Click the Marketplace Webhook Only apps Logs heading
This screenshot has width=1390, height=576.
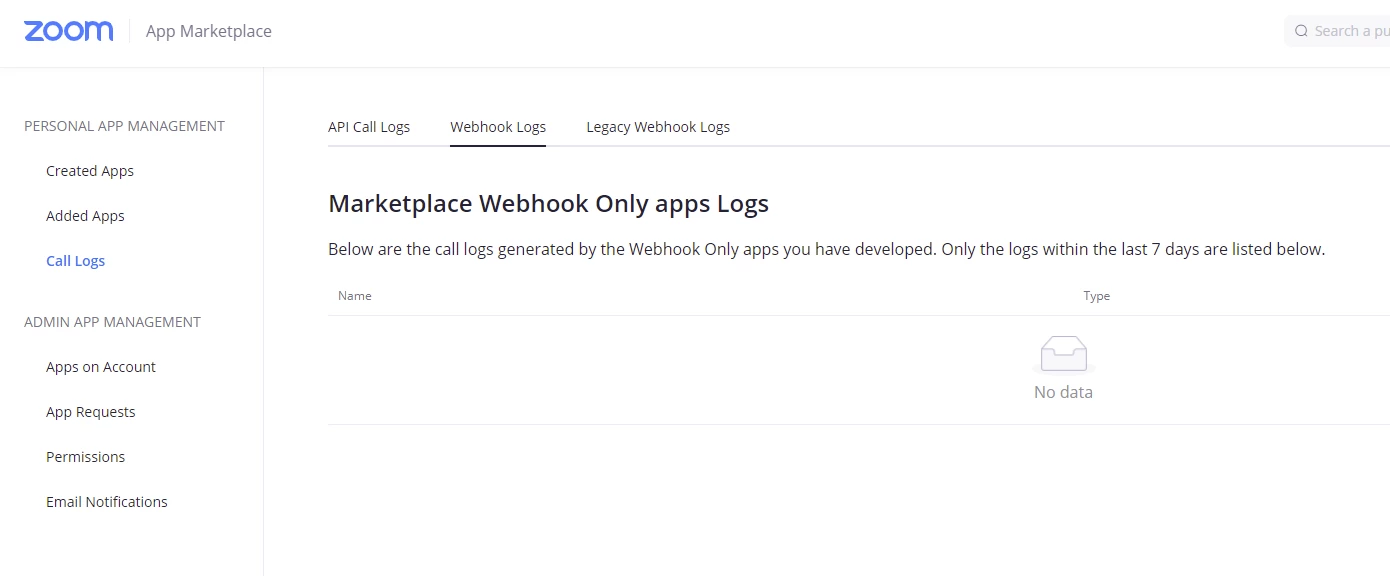548,204
